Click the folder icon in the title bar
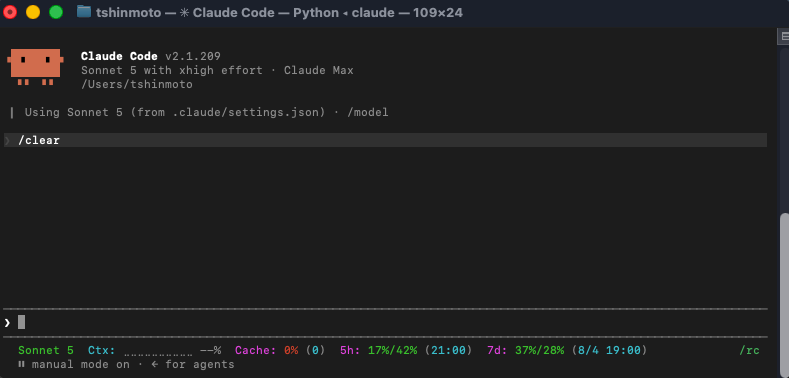The image size is (789, 378). [84, 12]
